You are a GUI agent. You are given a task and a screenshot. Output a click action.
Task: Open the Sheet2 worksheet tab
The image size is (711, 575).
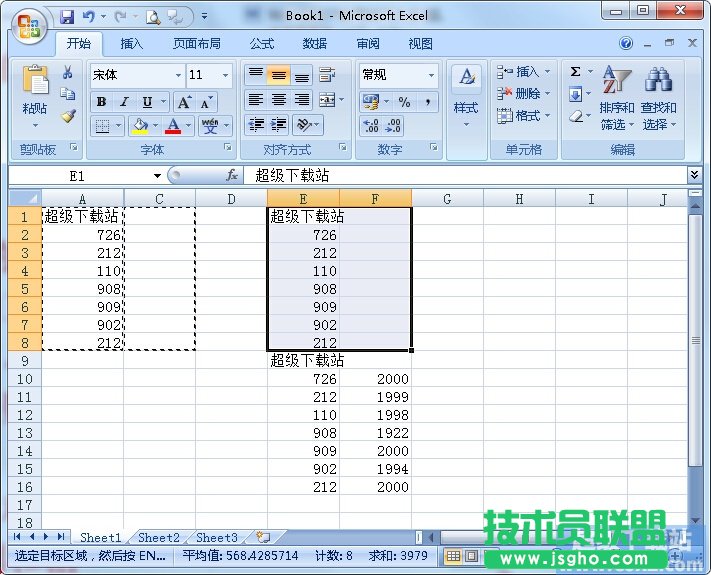click(159, 537)
